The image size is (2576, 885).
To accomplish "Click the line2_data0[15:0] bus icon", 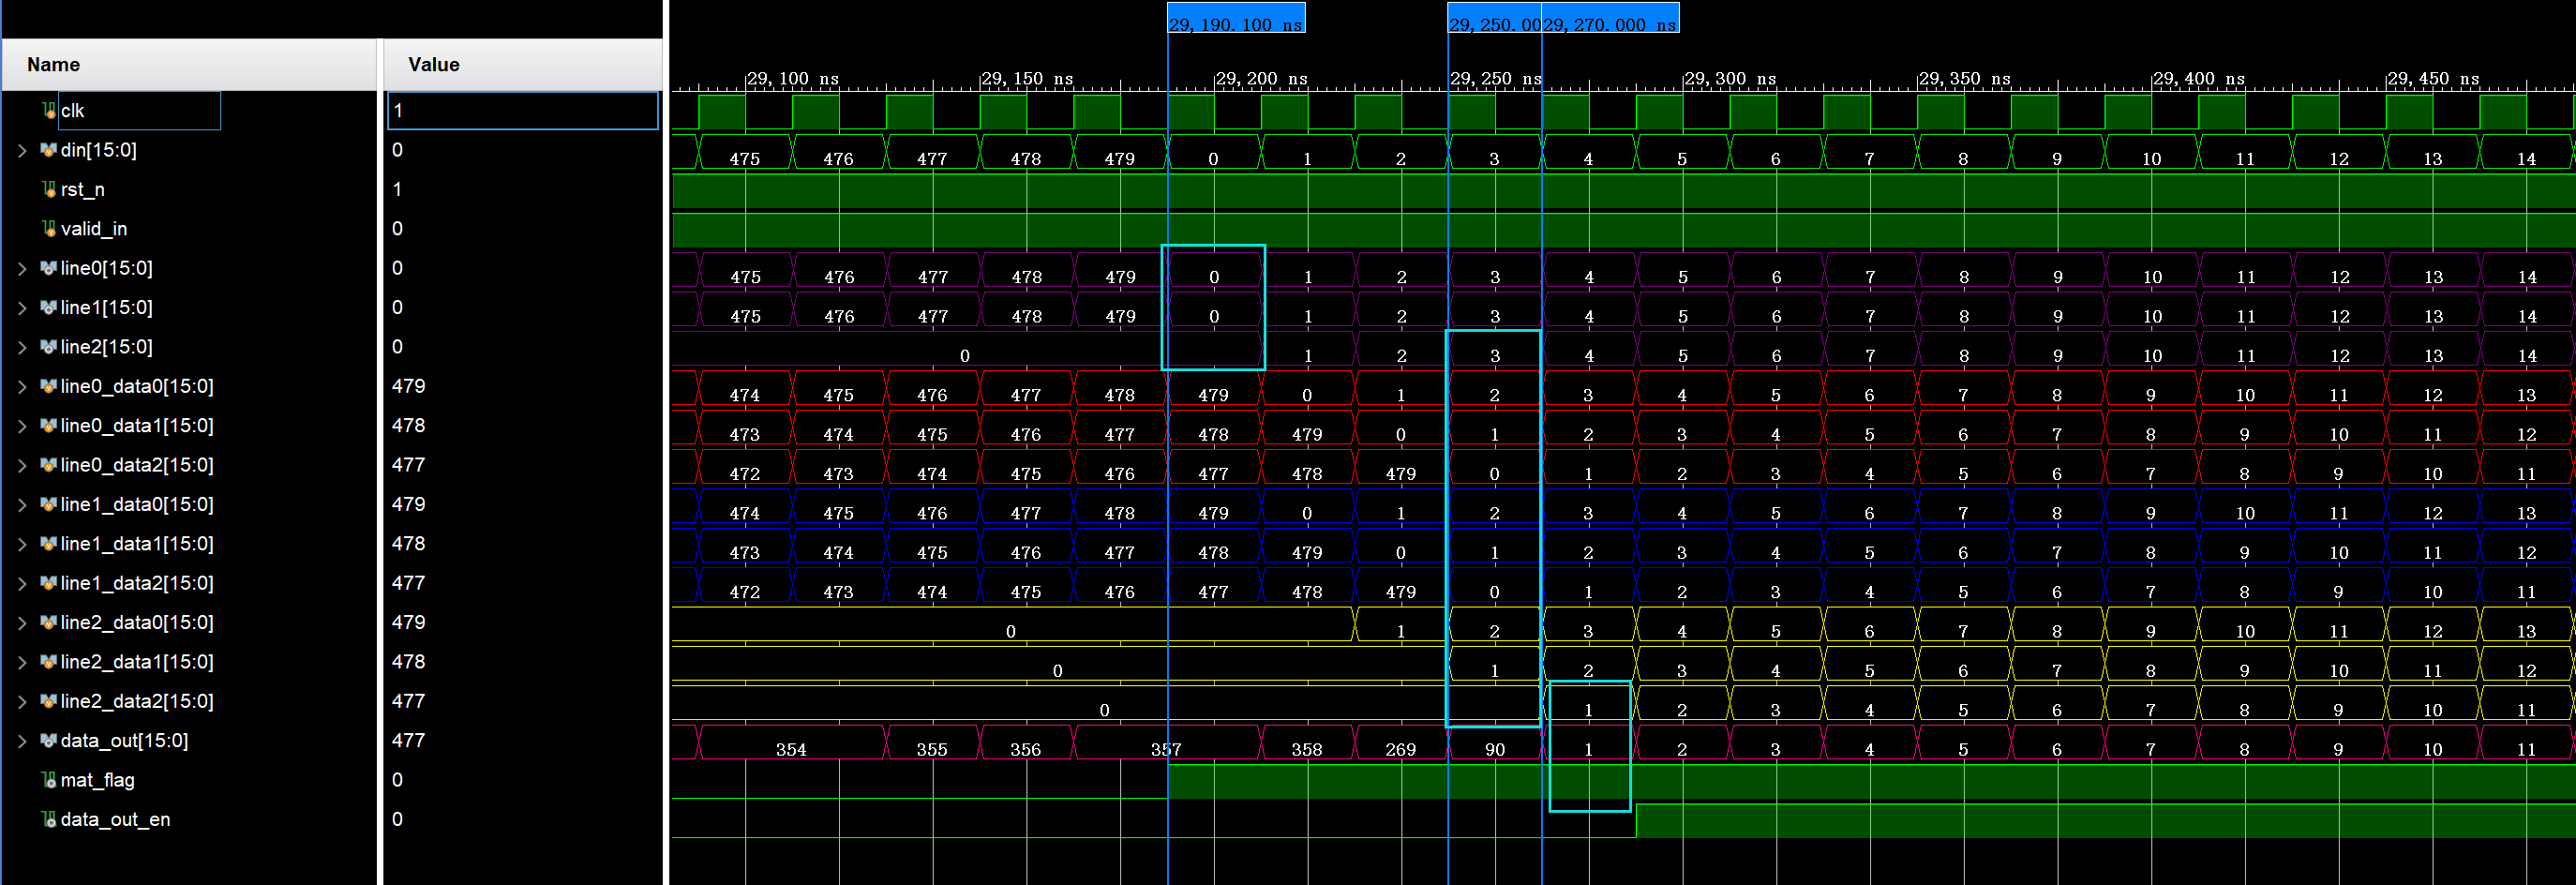I will point(48,622).
